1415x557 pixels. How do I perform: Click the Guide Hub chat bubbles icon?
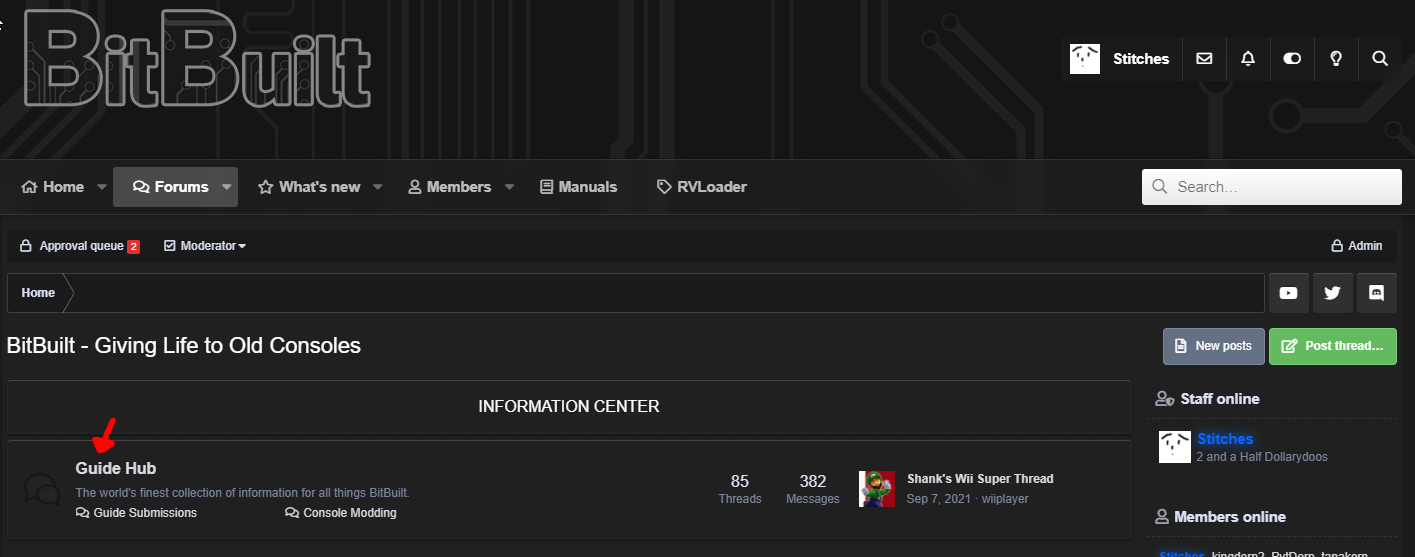coord(41,490)
